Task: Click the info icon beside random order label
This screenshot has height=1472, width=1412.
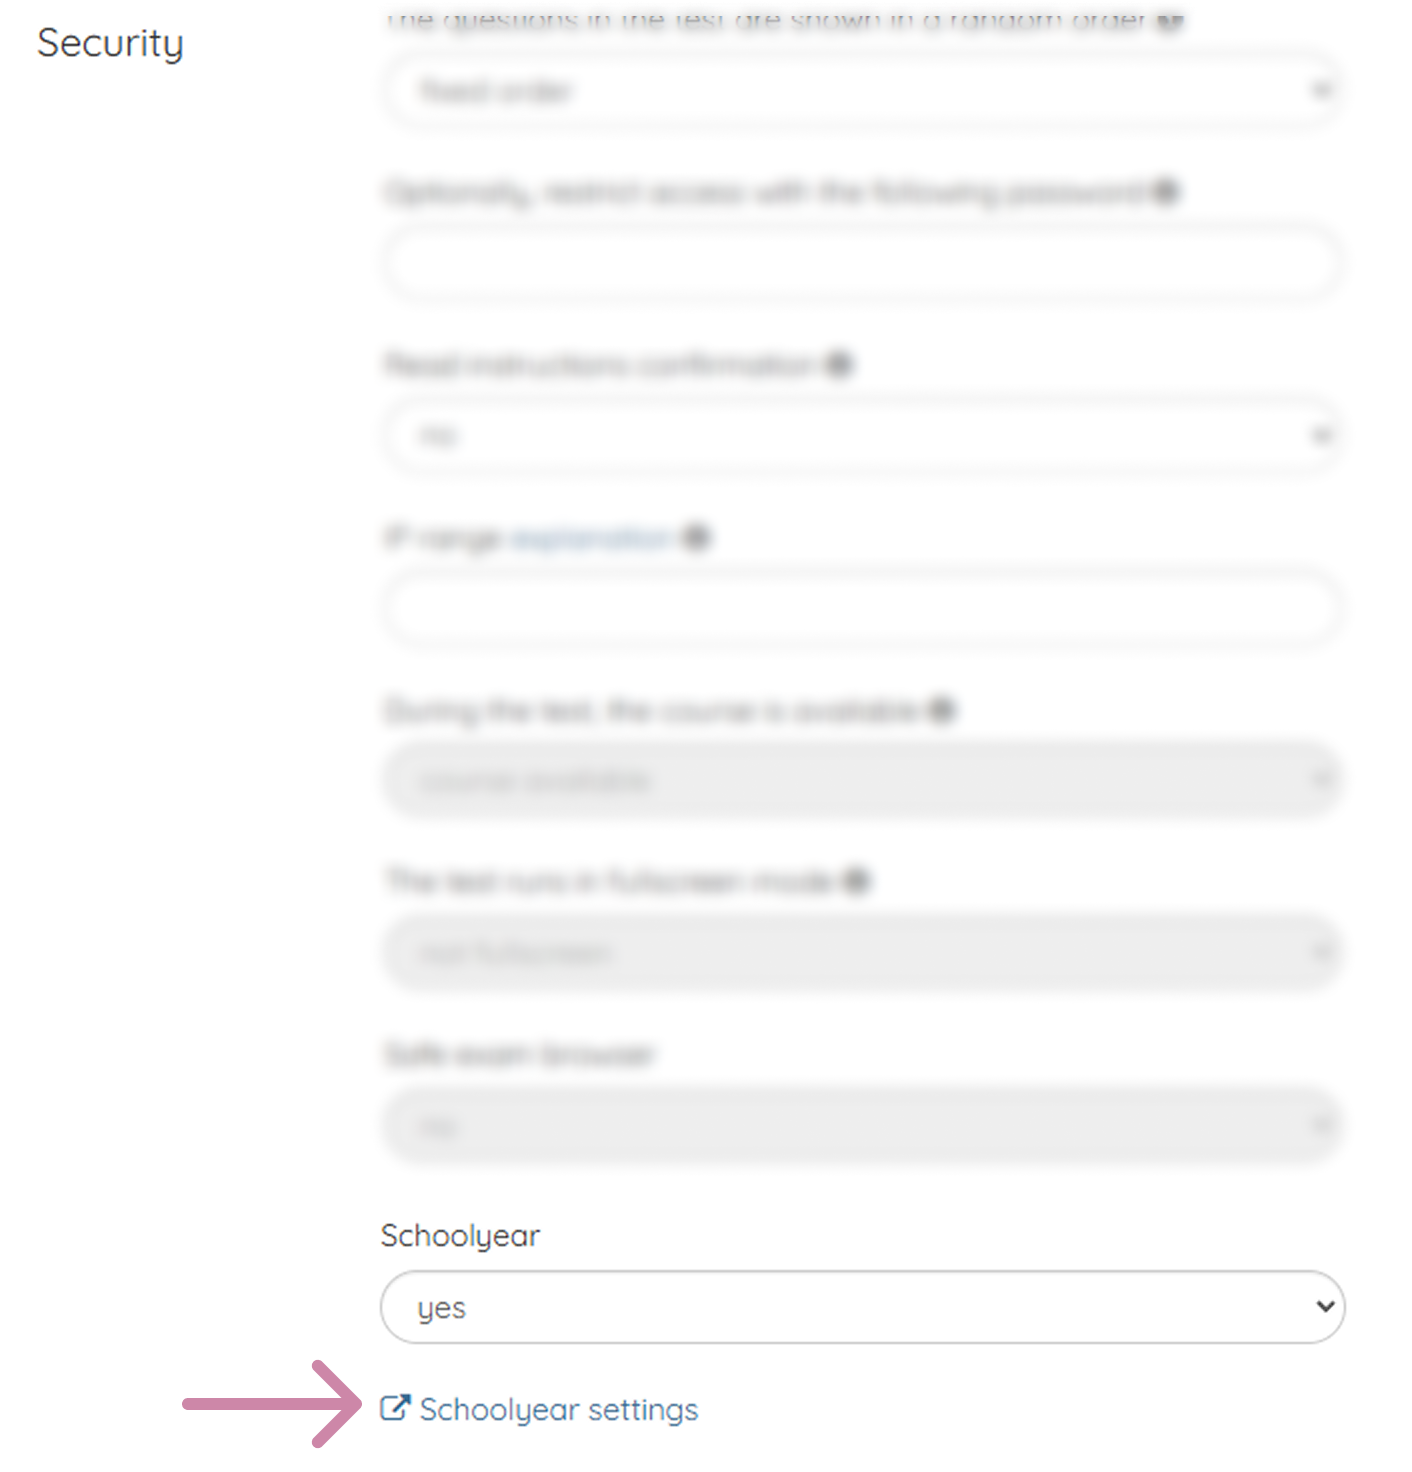Action: (x=1169, y=21)
